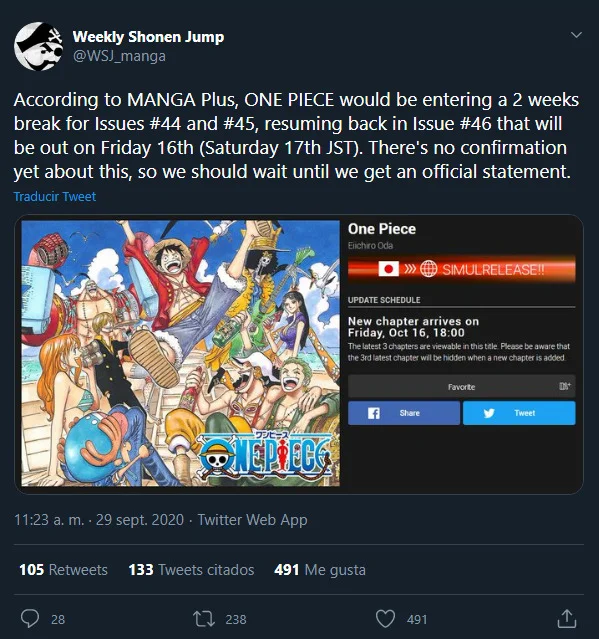Click the globe icon in Simulrelease banner
The image size is (599, 639).
(x=428, y=269)
